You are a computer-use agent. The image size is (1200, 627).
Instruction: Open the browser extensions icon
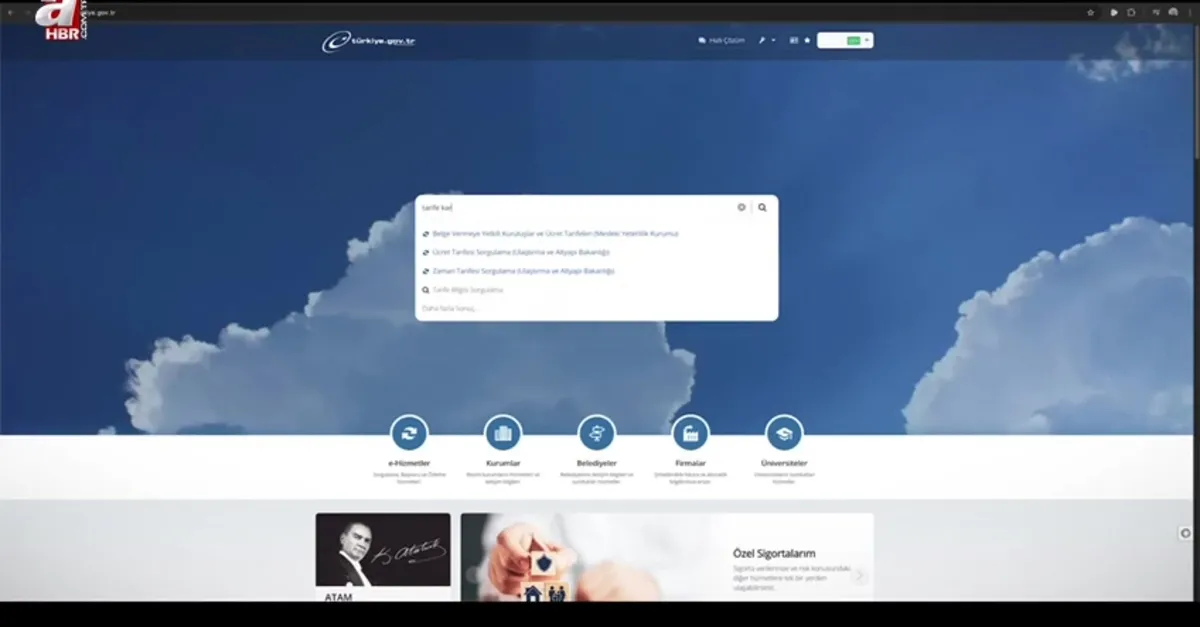click(x=1132, y=12)
